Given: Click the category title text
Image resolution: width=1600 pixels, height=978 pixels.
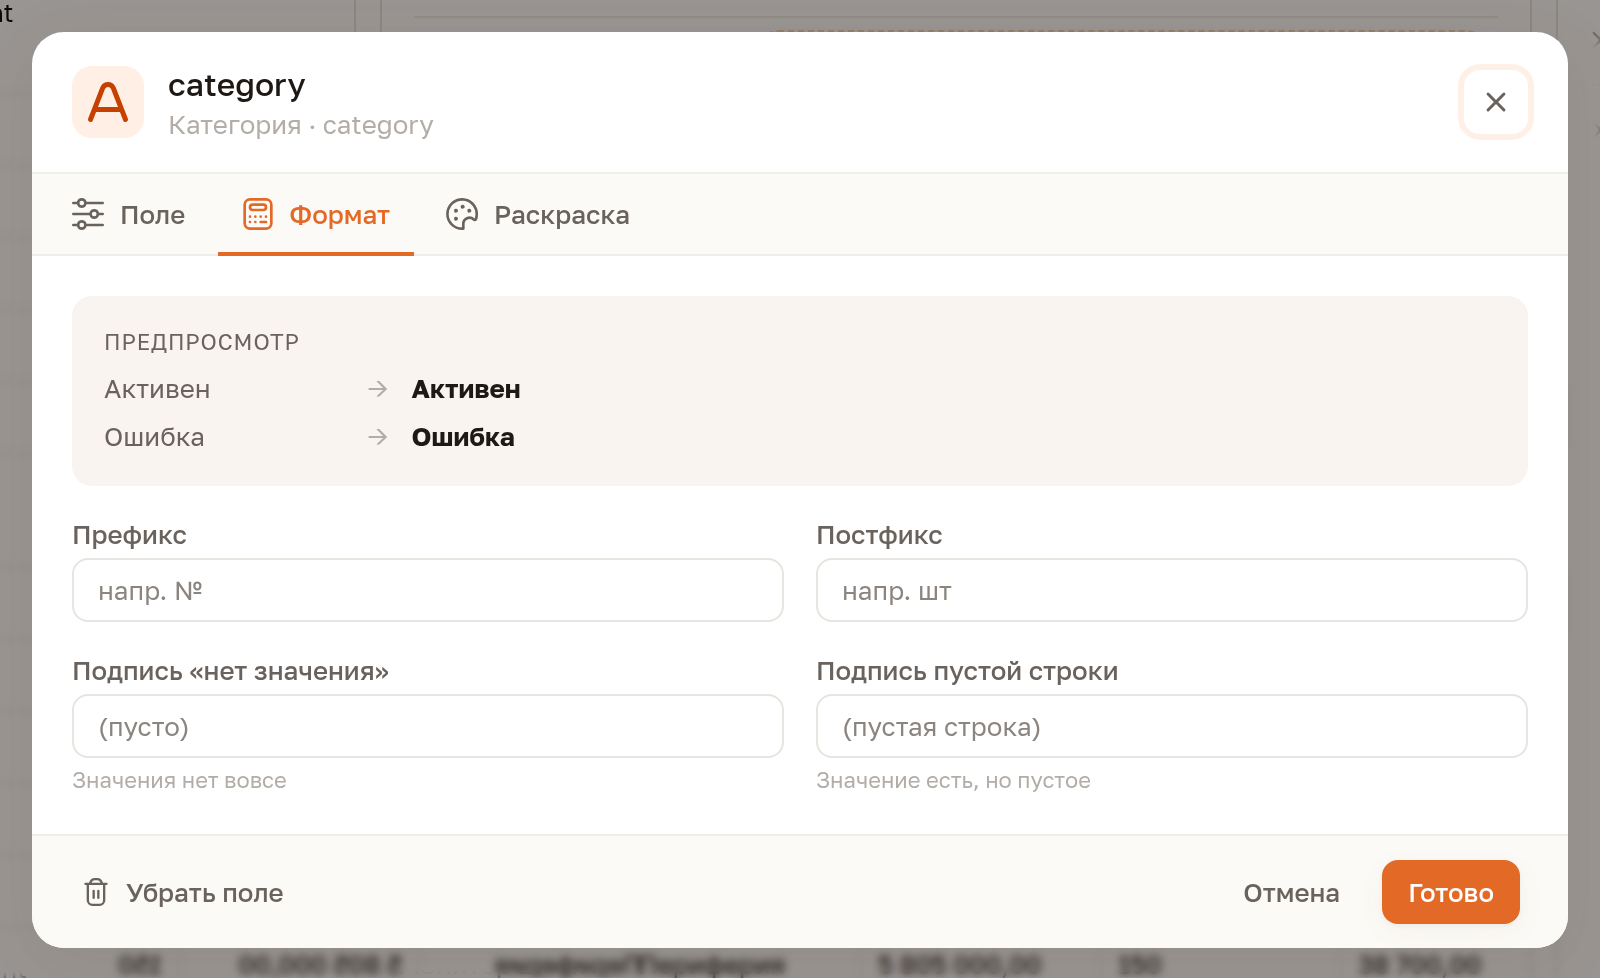Looking at the screenshot, I should [x=236, y=87].
